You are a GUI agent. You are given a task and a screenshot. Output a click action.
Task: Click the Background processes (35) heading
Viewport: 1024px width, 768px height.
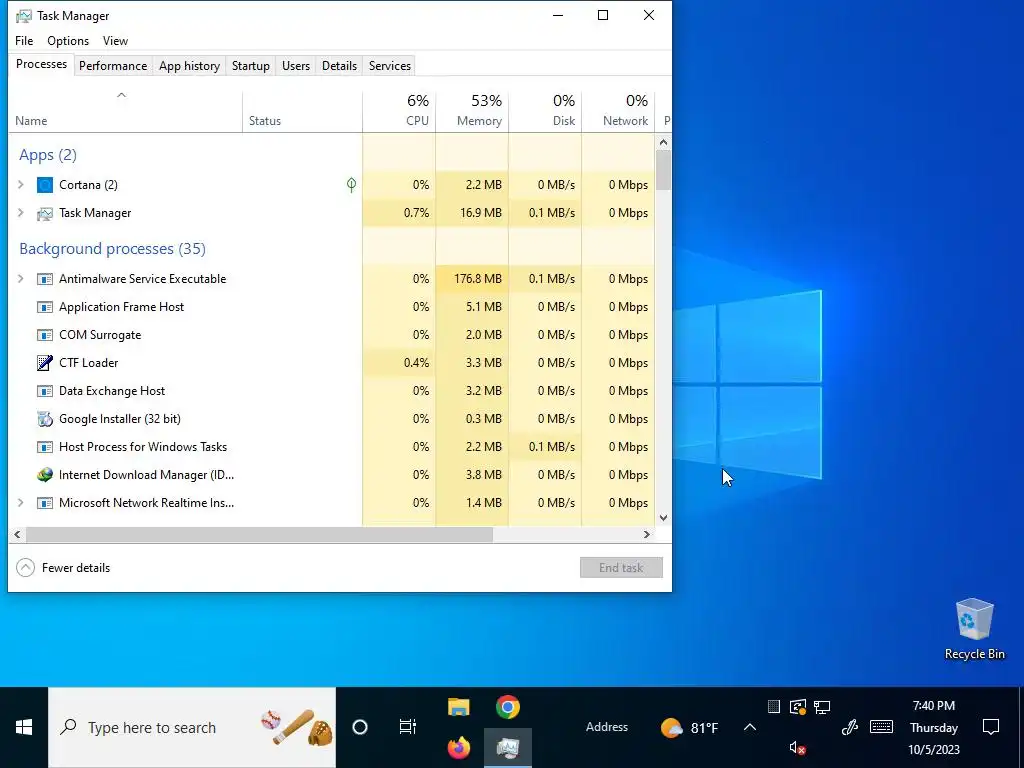(x=112, y=249)
